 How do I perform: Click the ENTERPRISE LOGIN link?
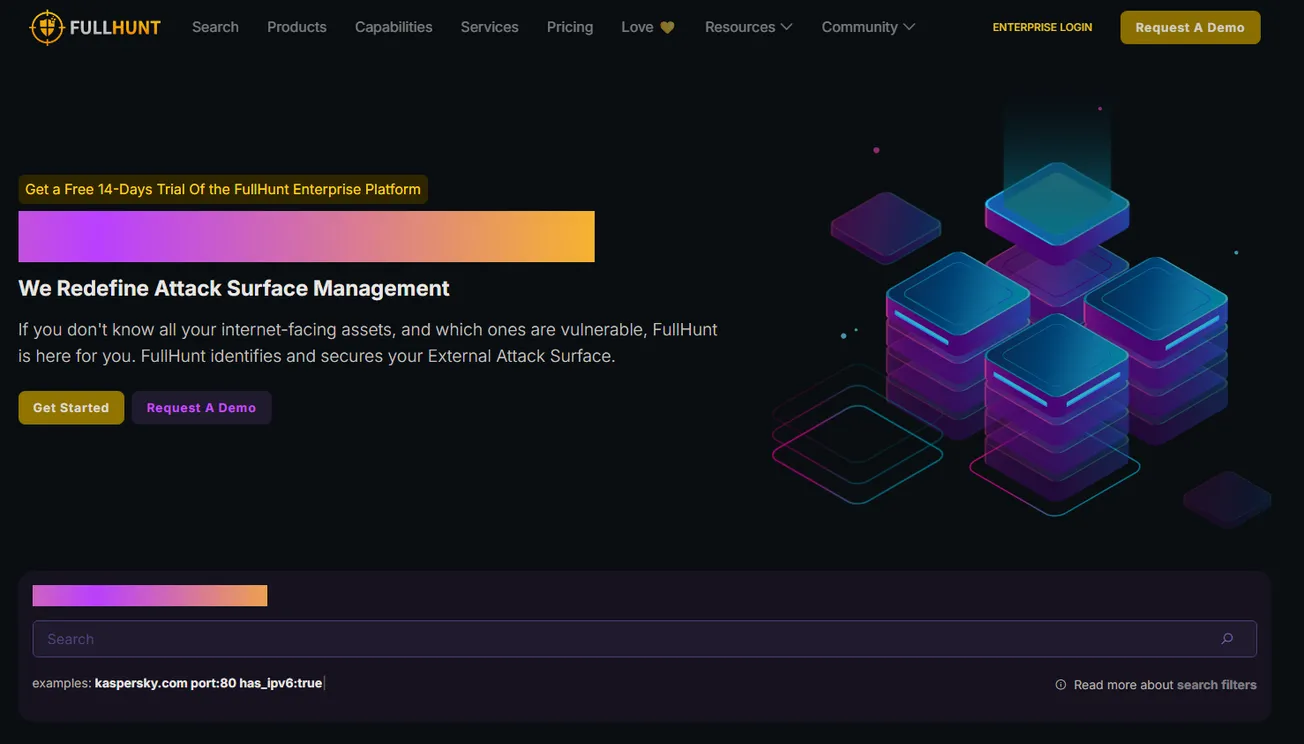coord(1042,27)
